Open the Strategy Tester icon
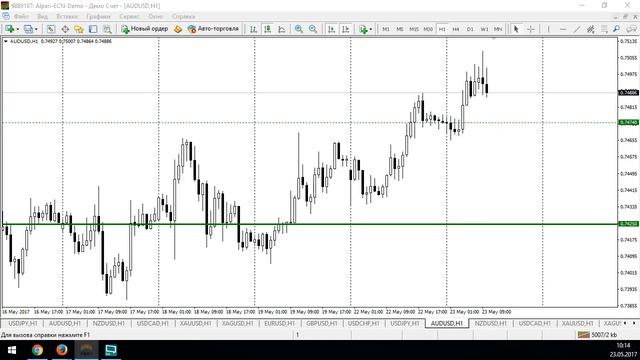Viewport: 640px width, 360px height. 107,29
